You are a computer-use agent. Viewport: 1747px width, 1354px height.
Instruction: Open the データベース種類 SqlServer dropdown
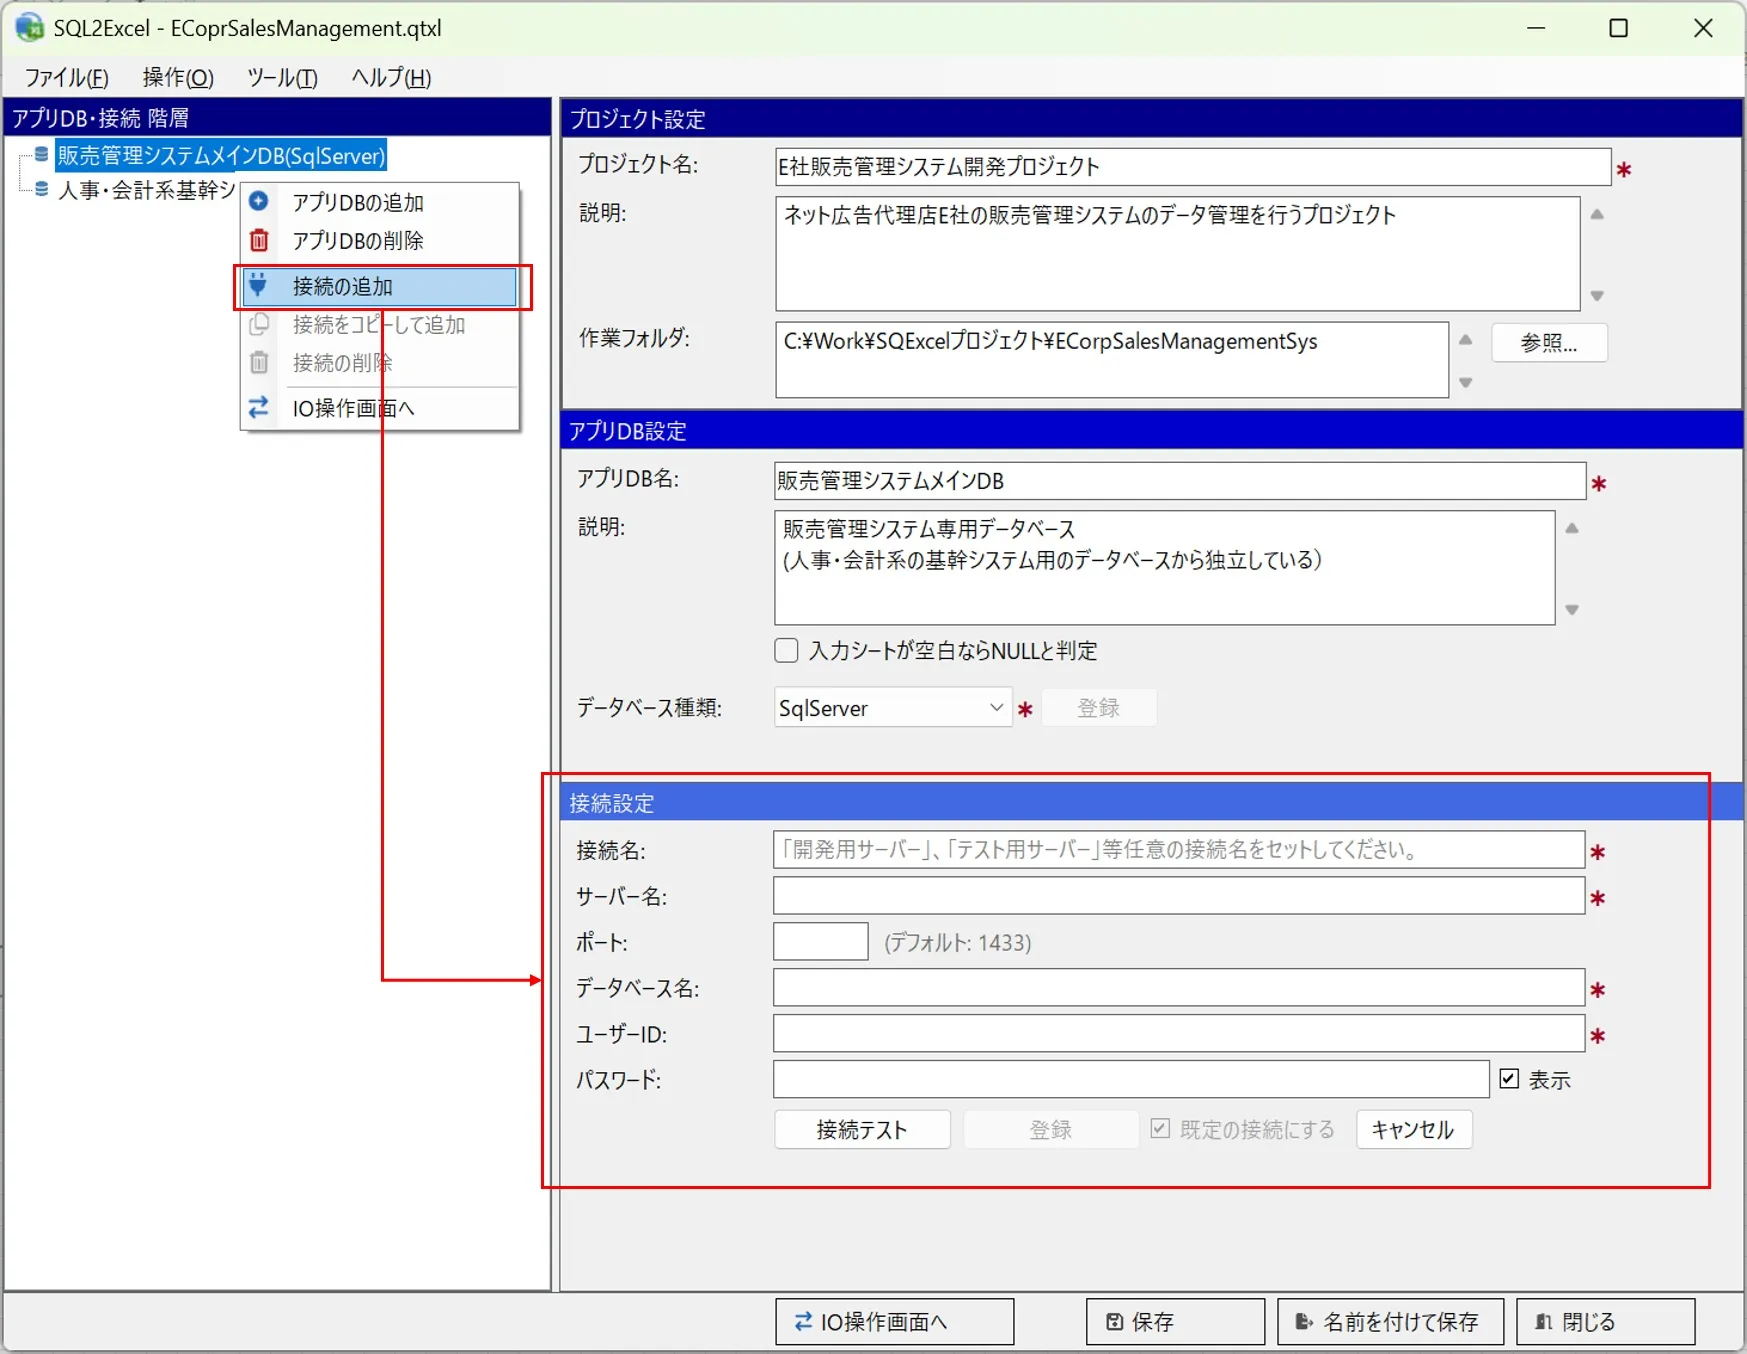[x=892, y=708]
